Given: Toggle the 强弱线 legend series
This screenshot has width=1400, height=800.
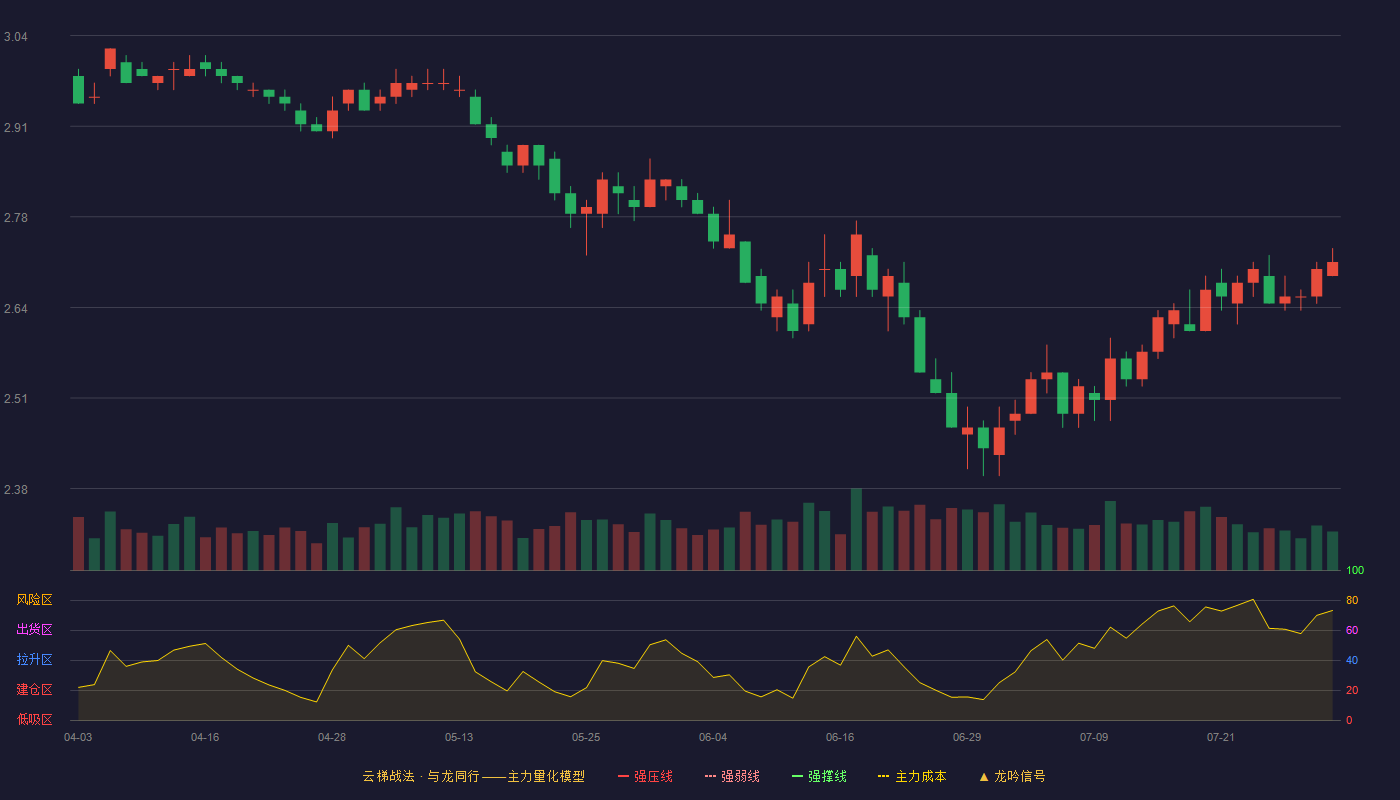Looking at the screenshot, I should tap(732, 776).
